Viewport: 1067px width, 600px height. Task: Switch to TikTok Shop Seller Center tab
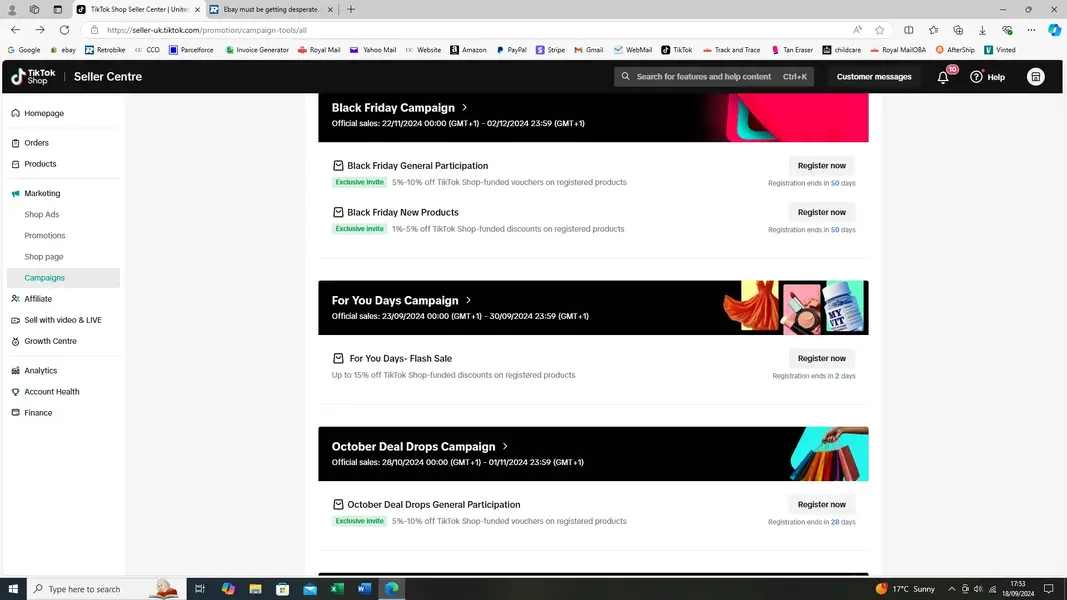pyautogui.click(x=138, y=10)
